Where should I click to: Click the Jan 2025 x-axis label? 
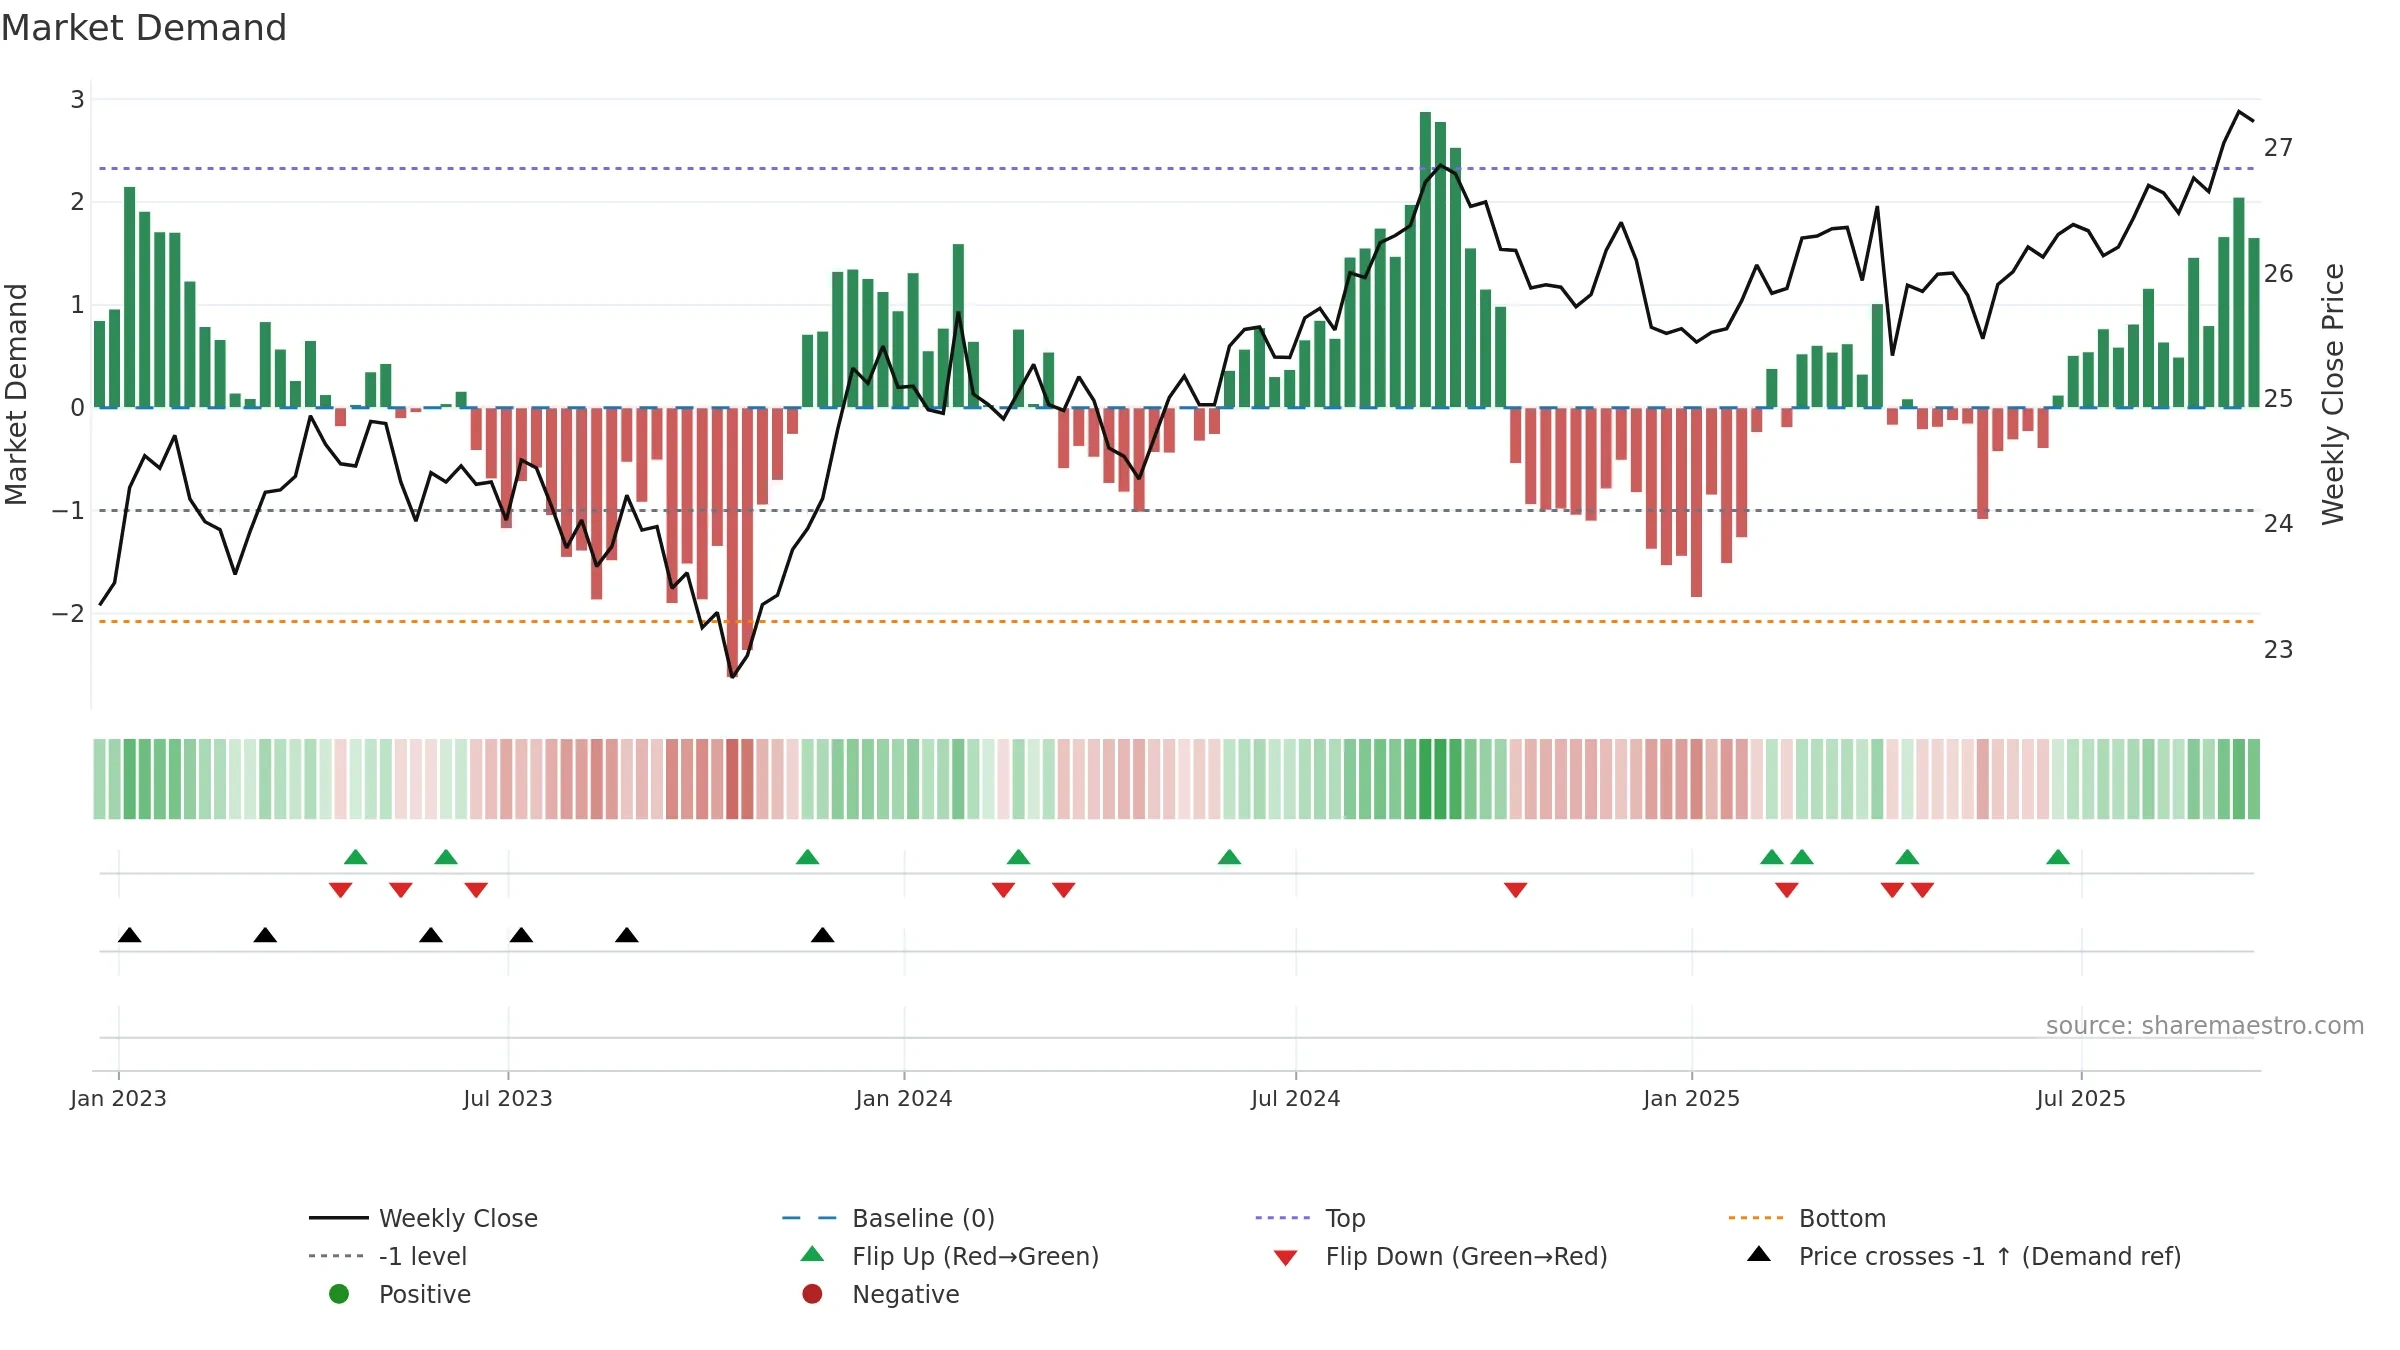(x=1692, y=1098)
